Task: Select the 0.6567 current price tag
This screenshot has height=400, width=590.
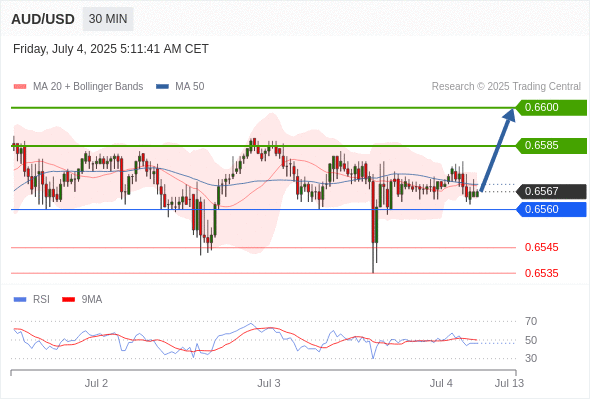Action: pos(551,192)
